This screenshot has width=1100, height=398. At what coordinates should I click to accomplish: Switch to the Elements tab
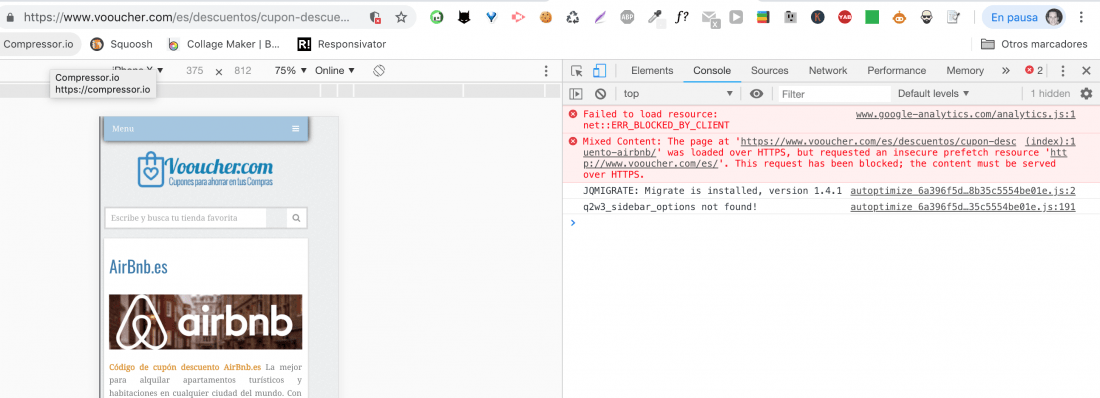(652, 71)
